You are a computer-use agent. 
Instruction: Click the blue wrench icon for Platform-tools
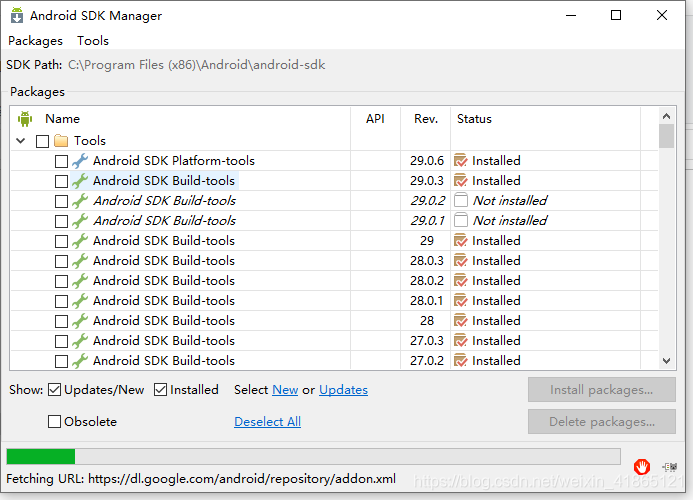[x=80, y=161]
